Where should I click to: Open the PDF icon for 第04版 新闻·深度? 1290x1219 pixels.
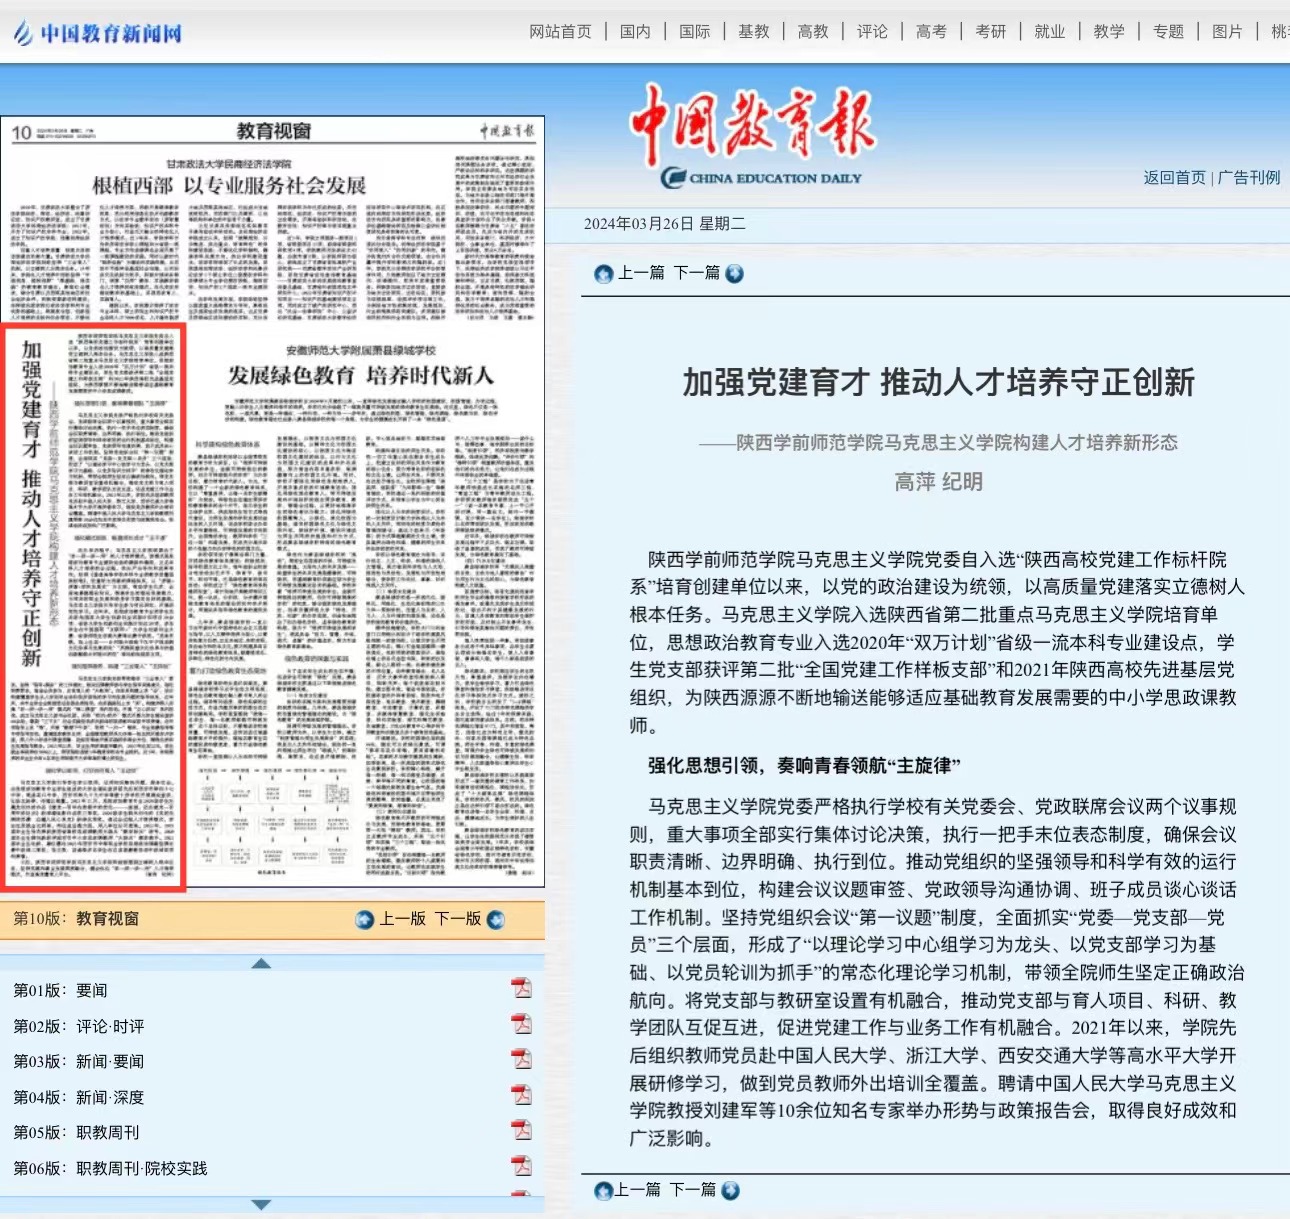(521, 1095)
